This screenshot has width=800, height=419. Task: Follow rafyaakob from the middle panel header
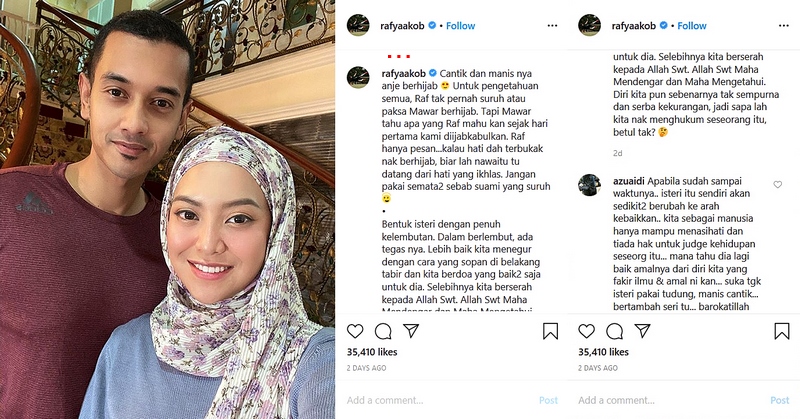click(461, 26)
